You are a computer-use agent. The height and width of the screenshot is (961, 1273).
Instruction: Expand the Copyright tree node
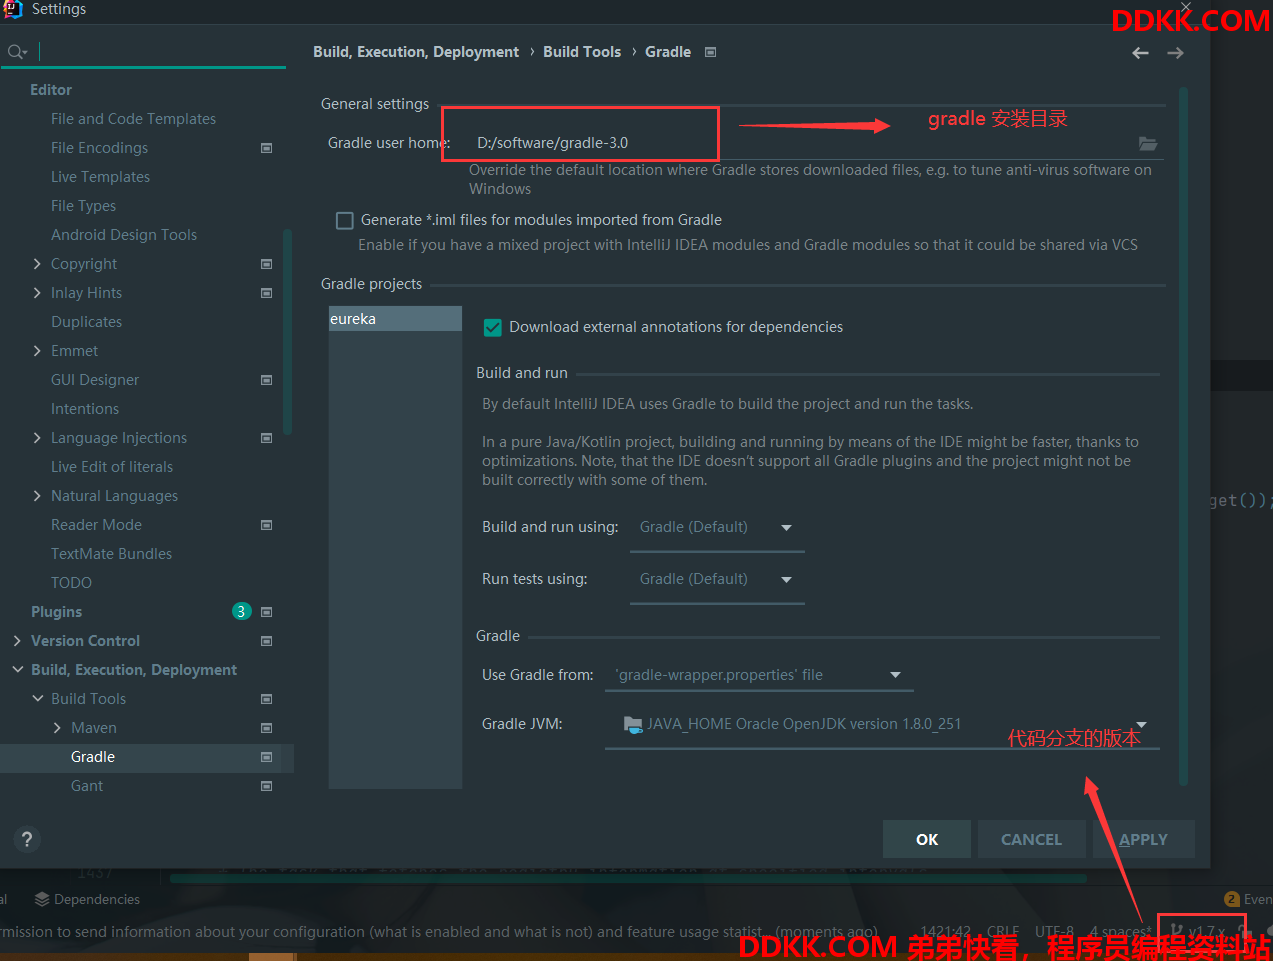(37, 264)
